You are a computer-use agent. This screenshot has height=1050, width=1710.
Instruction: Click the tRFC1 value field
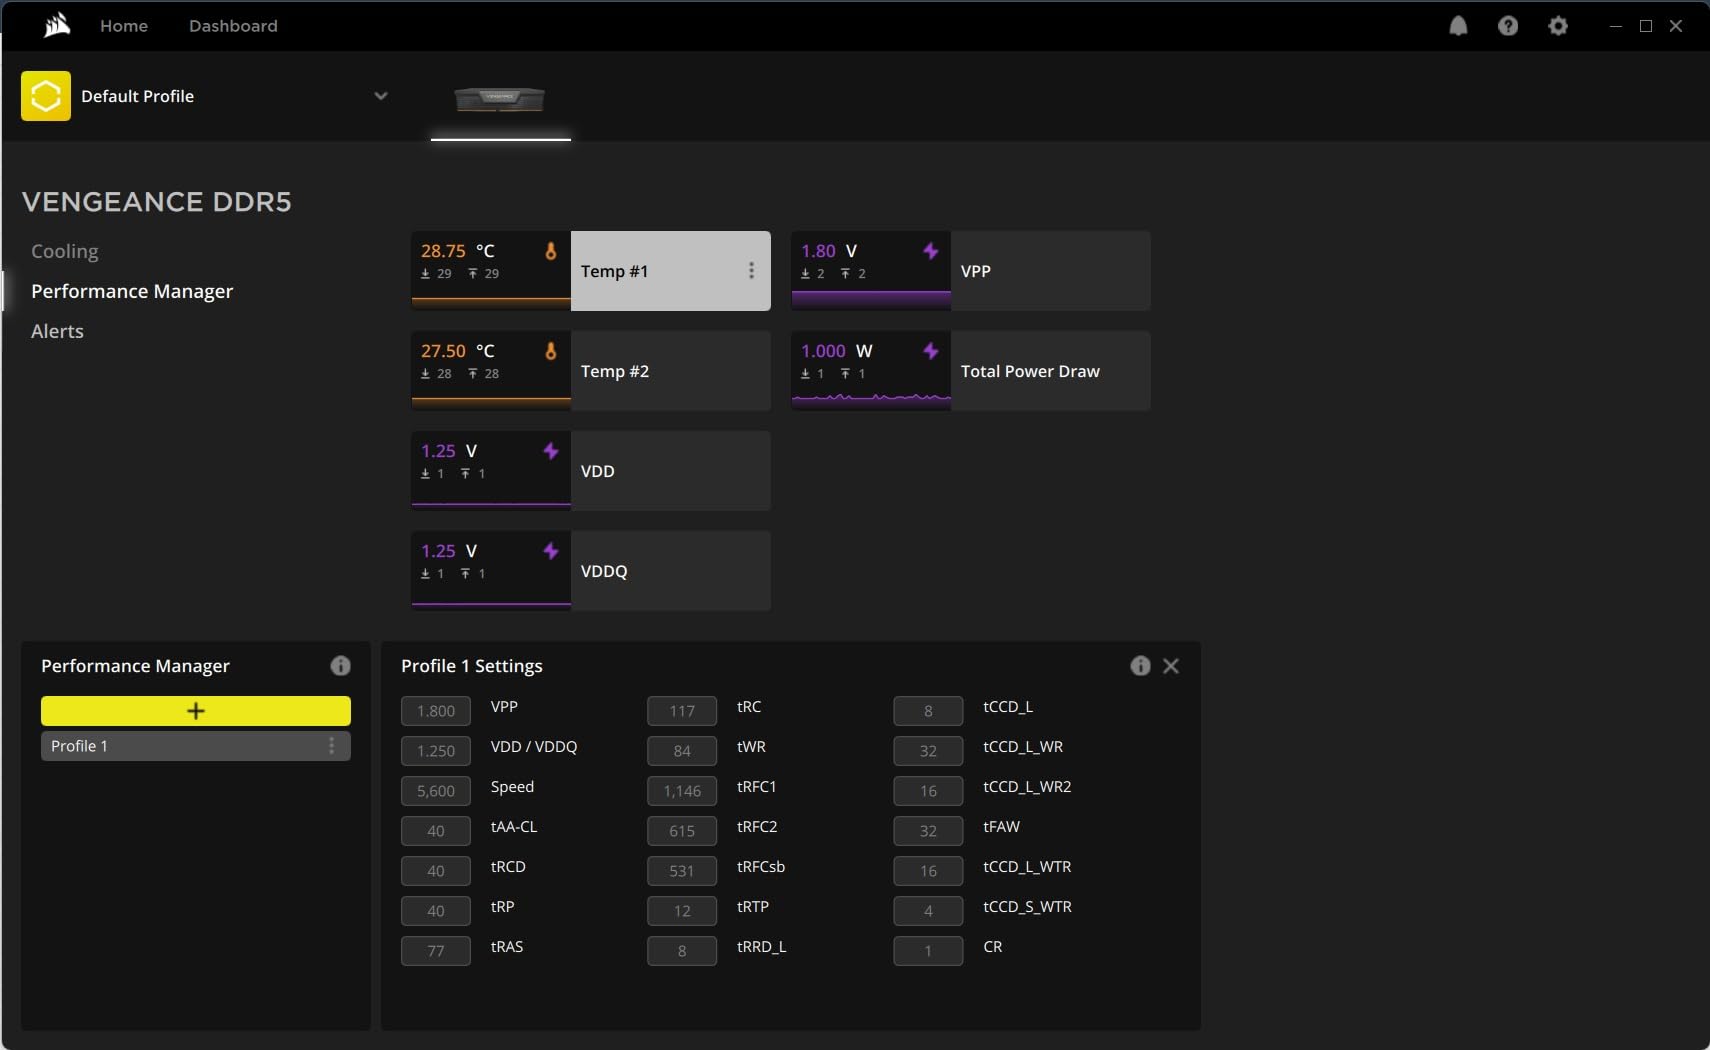pyautogui.click(x=682, y=791)
